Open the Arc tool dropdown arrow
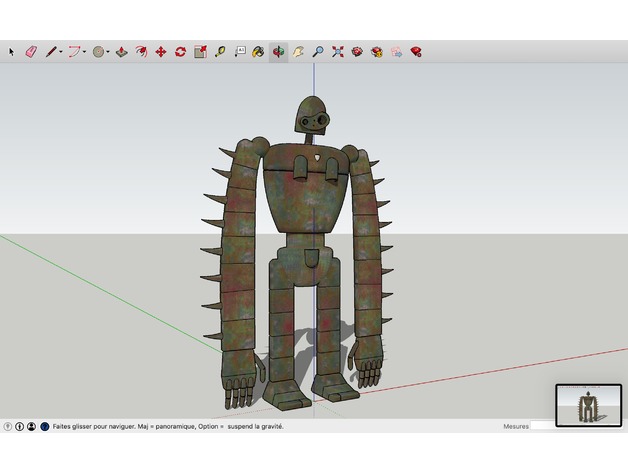628x472 pixels. click(x=85, y=52)
